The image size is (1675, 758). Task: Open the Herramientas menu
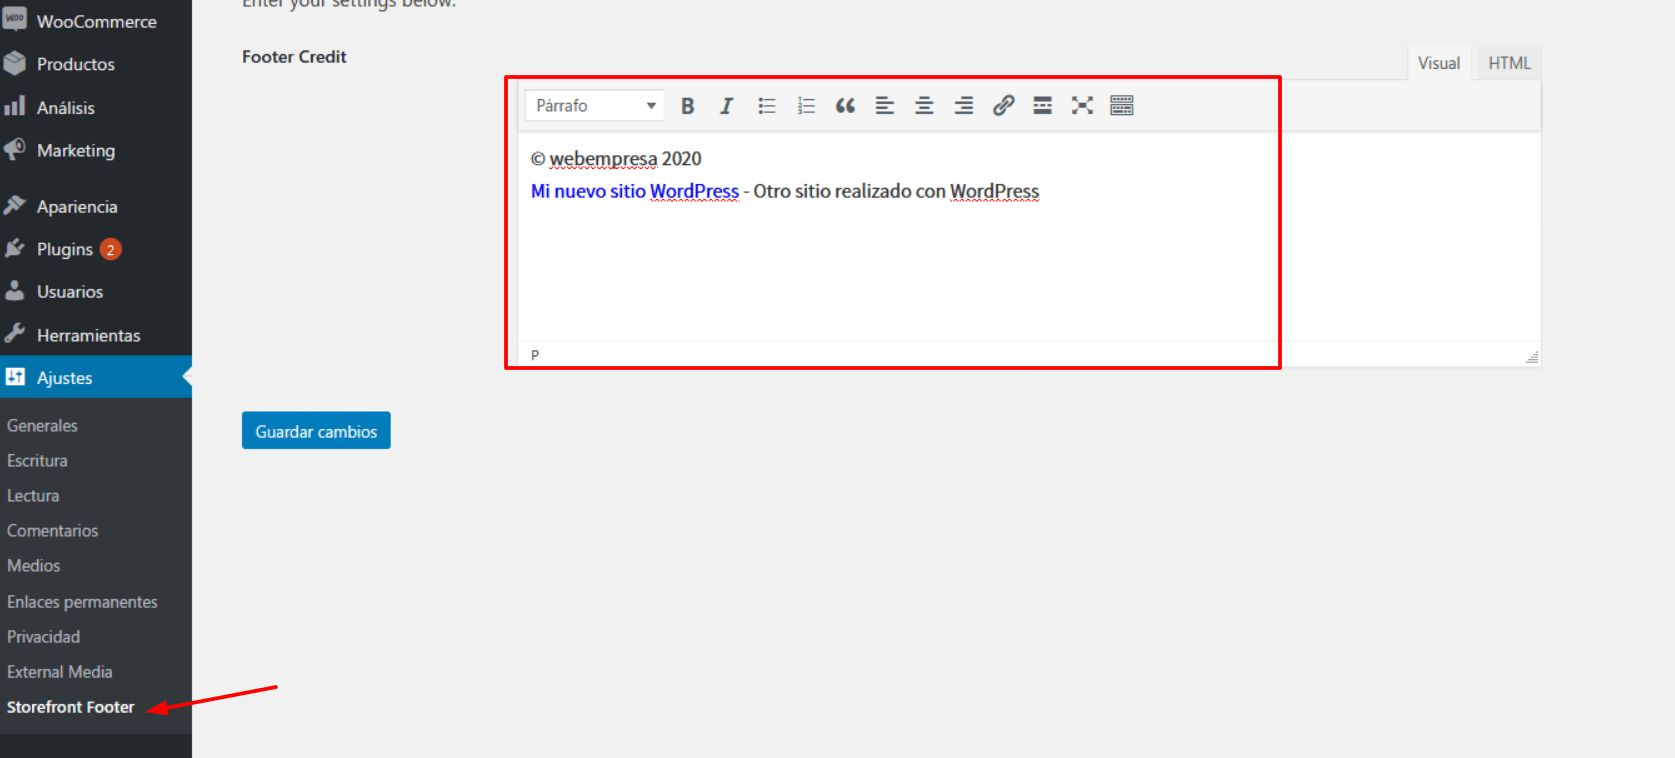point(96,335)
